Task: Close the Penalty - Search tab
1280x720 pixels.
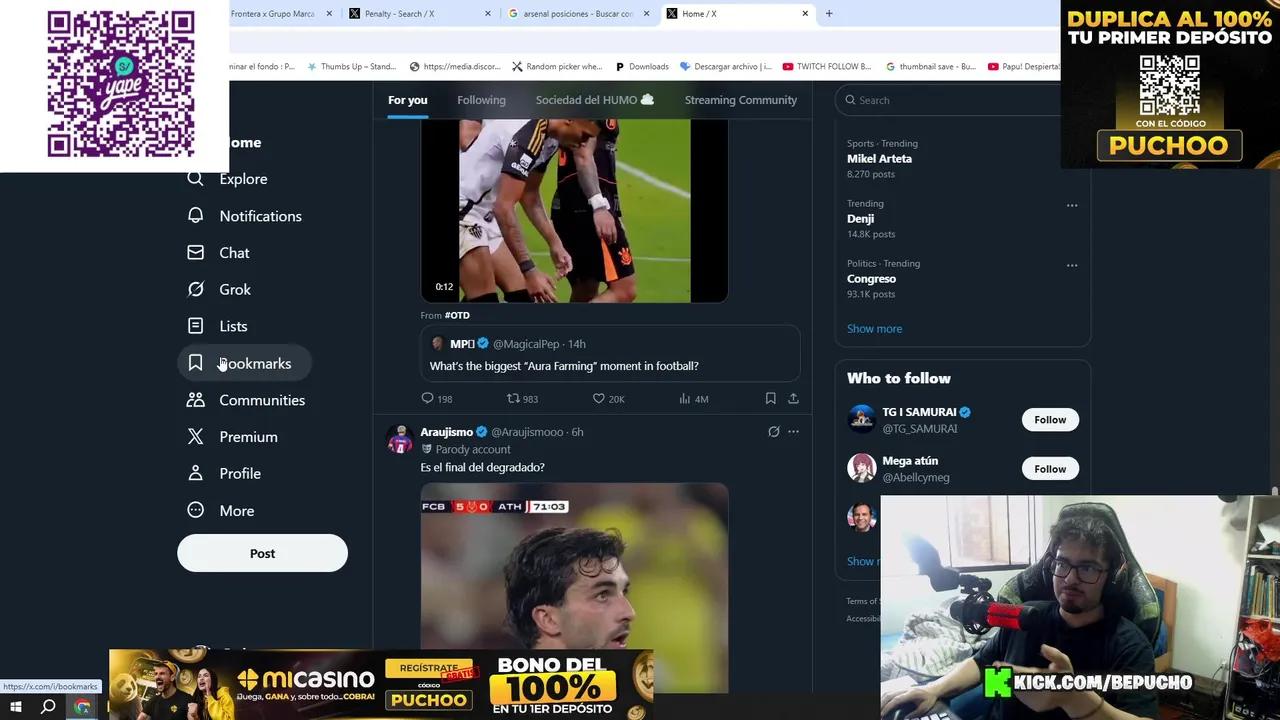Action: pos(488,14)
